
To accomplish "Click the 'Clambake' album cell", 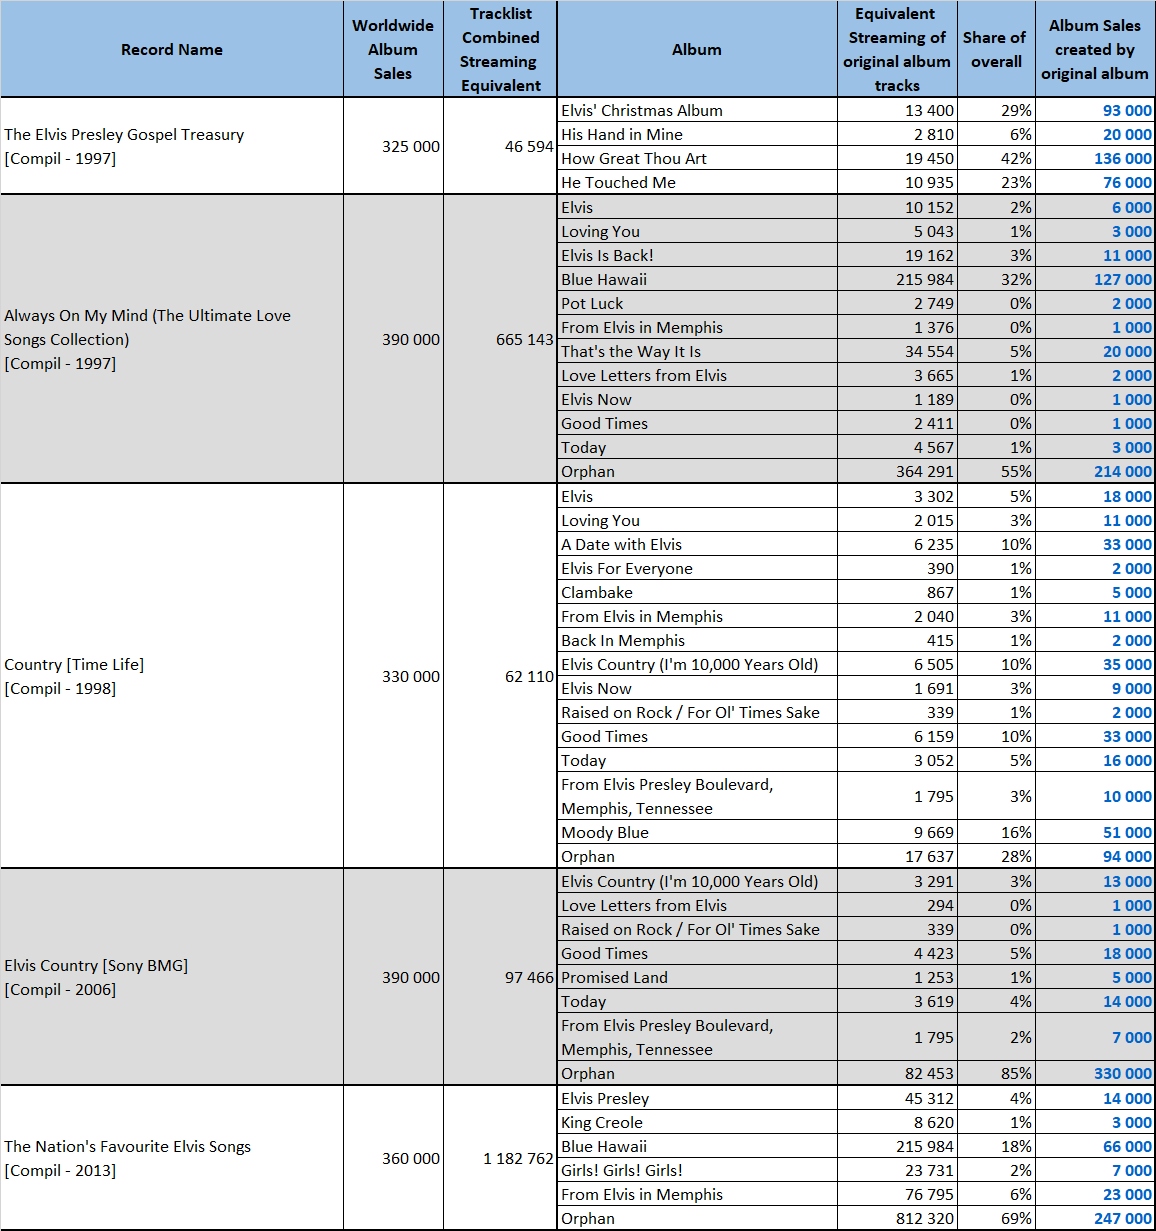I will tap(697, 592).
